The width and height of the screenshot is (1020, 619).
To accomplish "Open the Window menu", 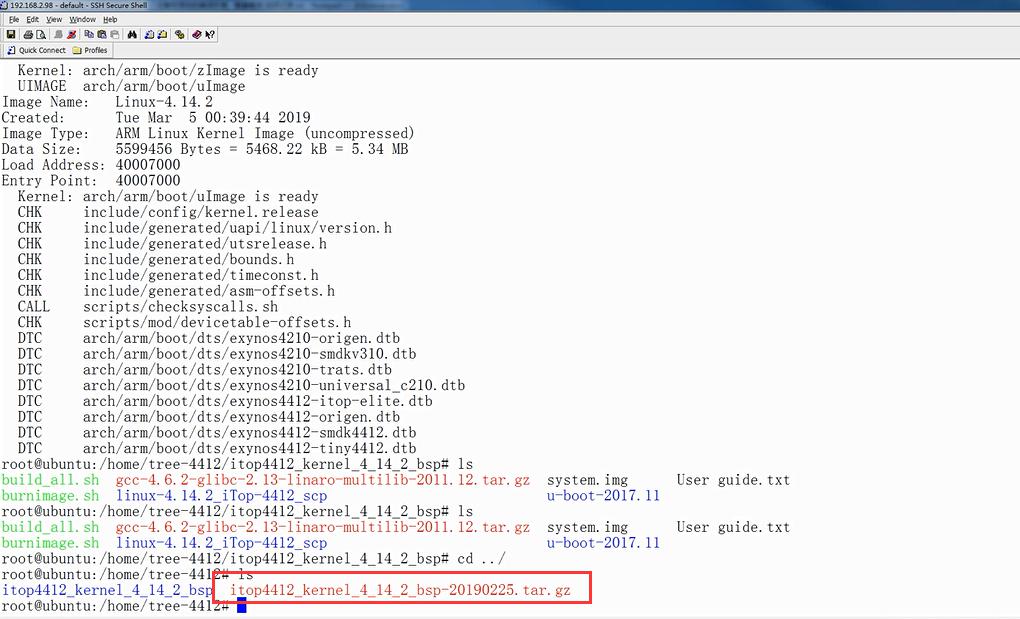I will pos(83,20).
